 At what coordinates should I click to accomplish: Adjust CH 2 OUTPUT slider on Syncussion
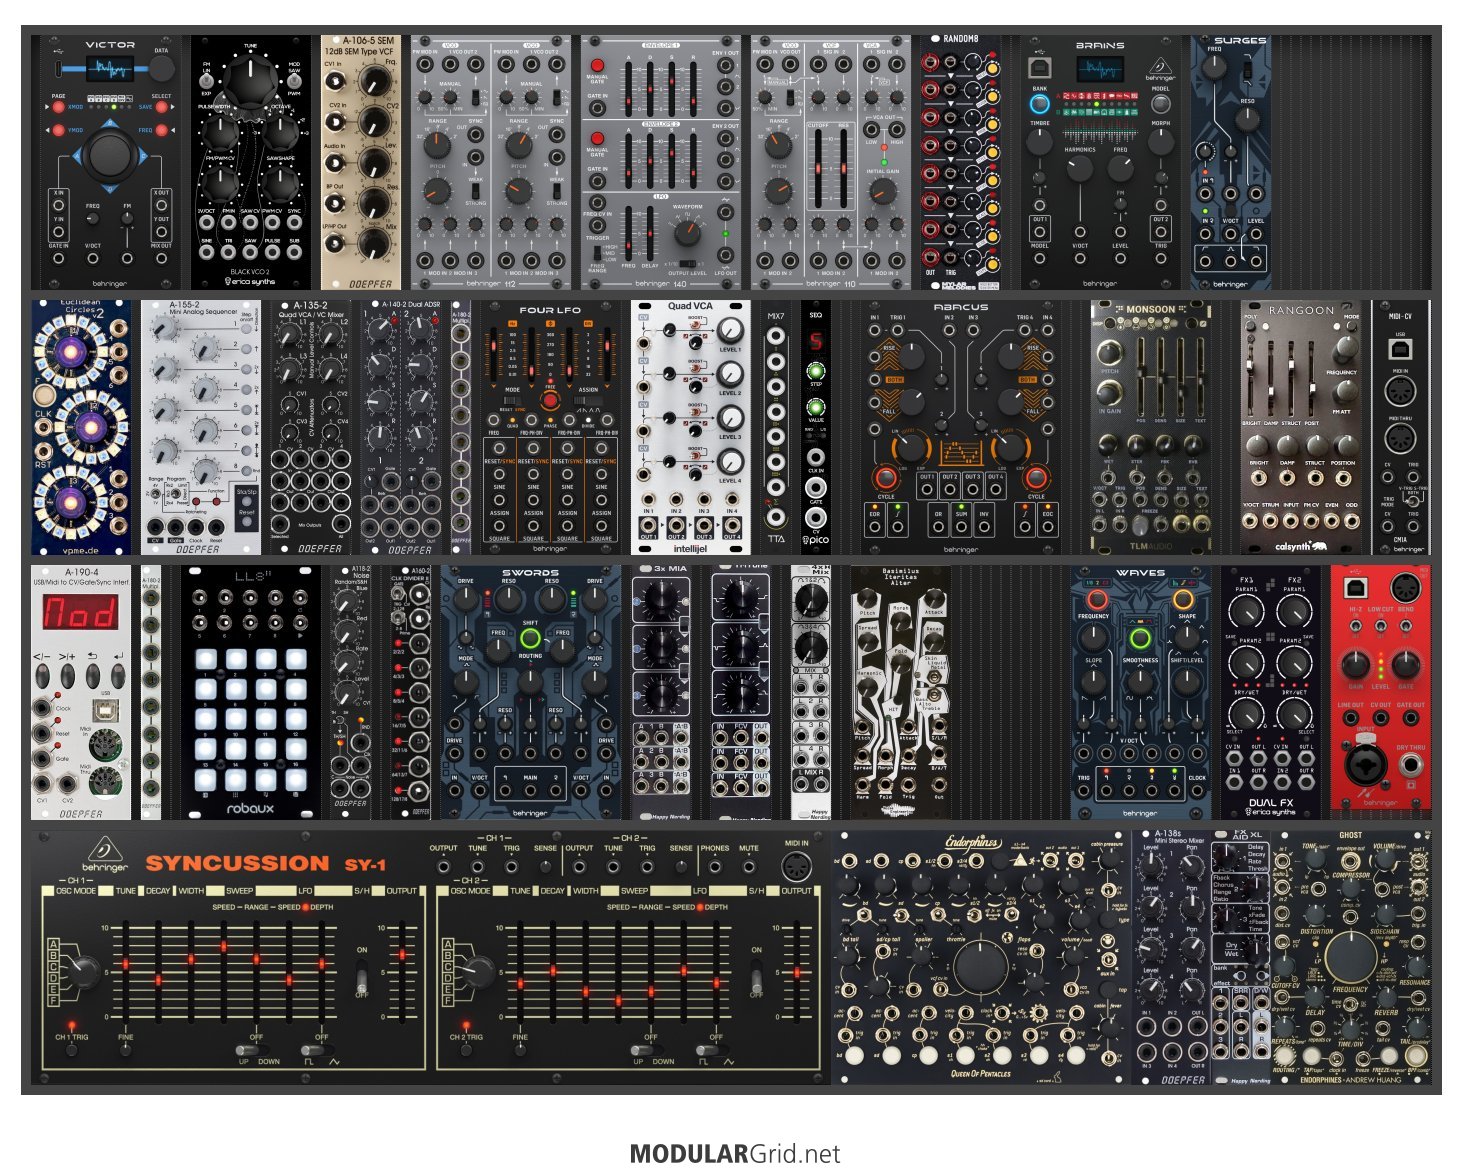tap(797, 972)
